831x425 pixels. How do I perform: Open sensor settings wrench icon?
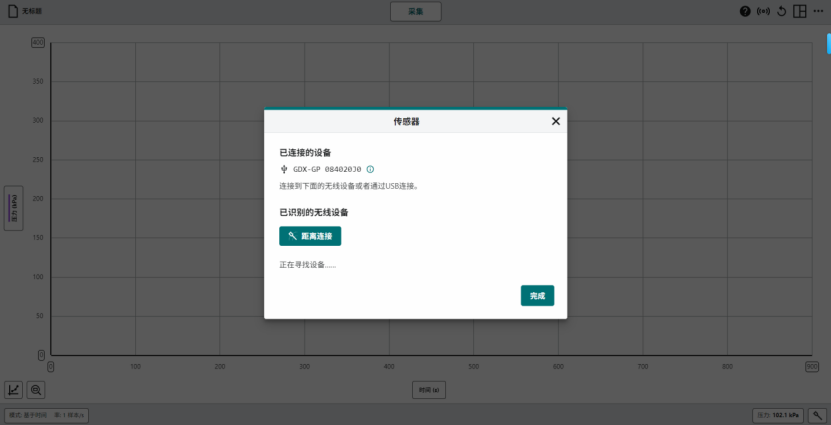[817, 415]
